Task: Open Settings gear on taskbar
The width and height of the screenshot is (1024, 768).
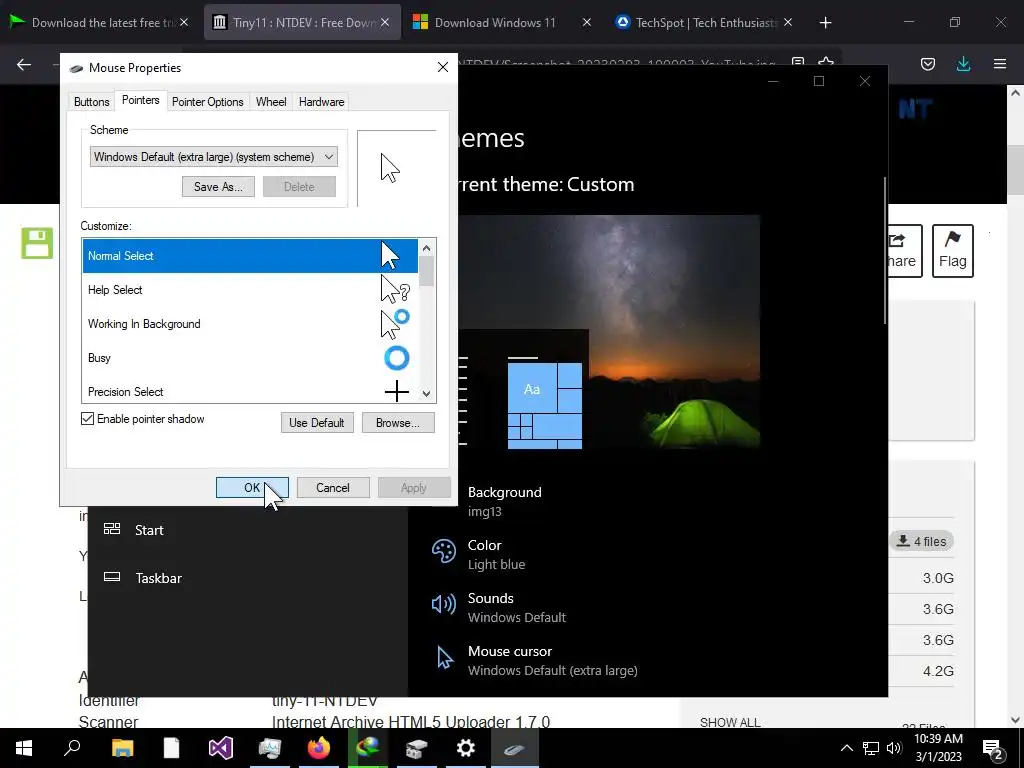Action: tap(466, 748)
